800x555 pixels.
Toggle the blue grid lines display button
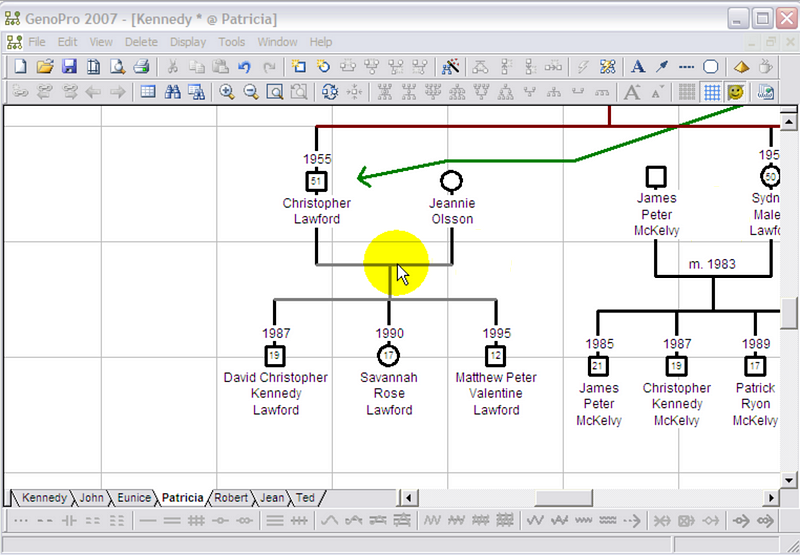(711, 92)
